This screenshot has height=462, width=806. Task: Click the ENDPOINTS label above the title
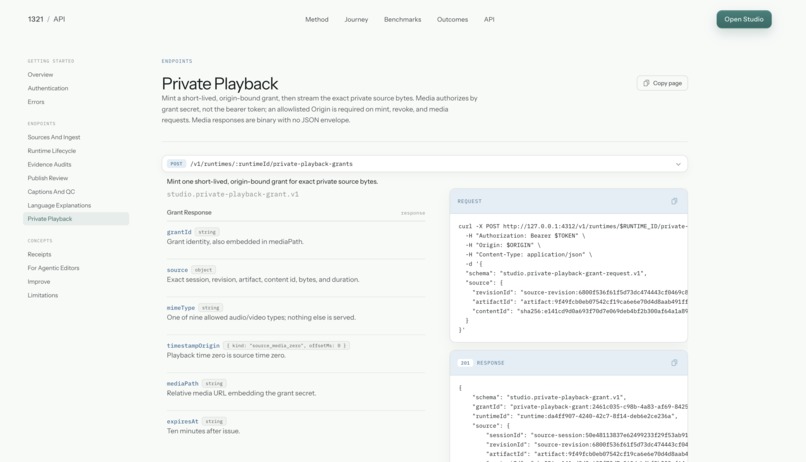point(177,61)
